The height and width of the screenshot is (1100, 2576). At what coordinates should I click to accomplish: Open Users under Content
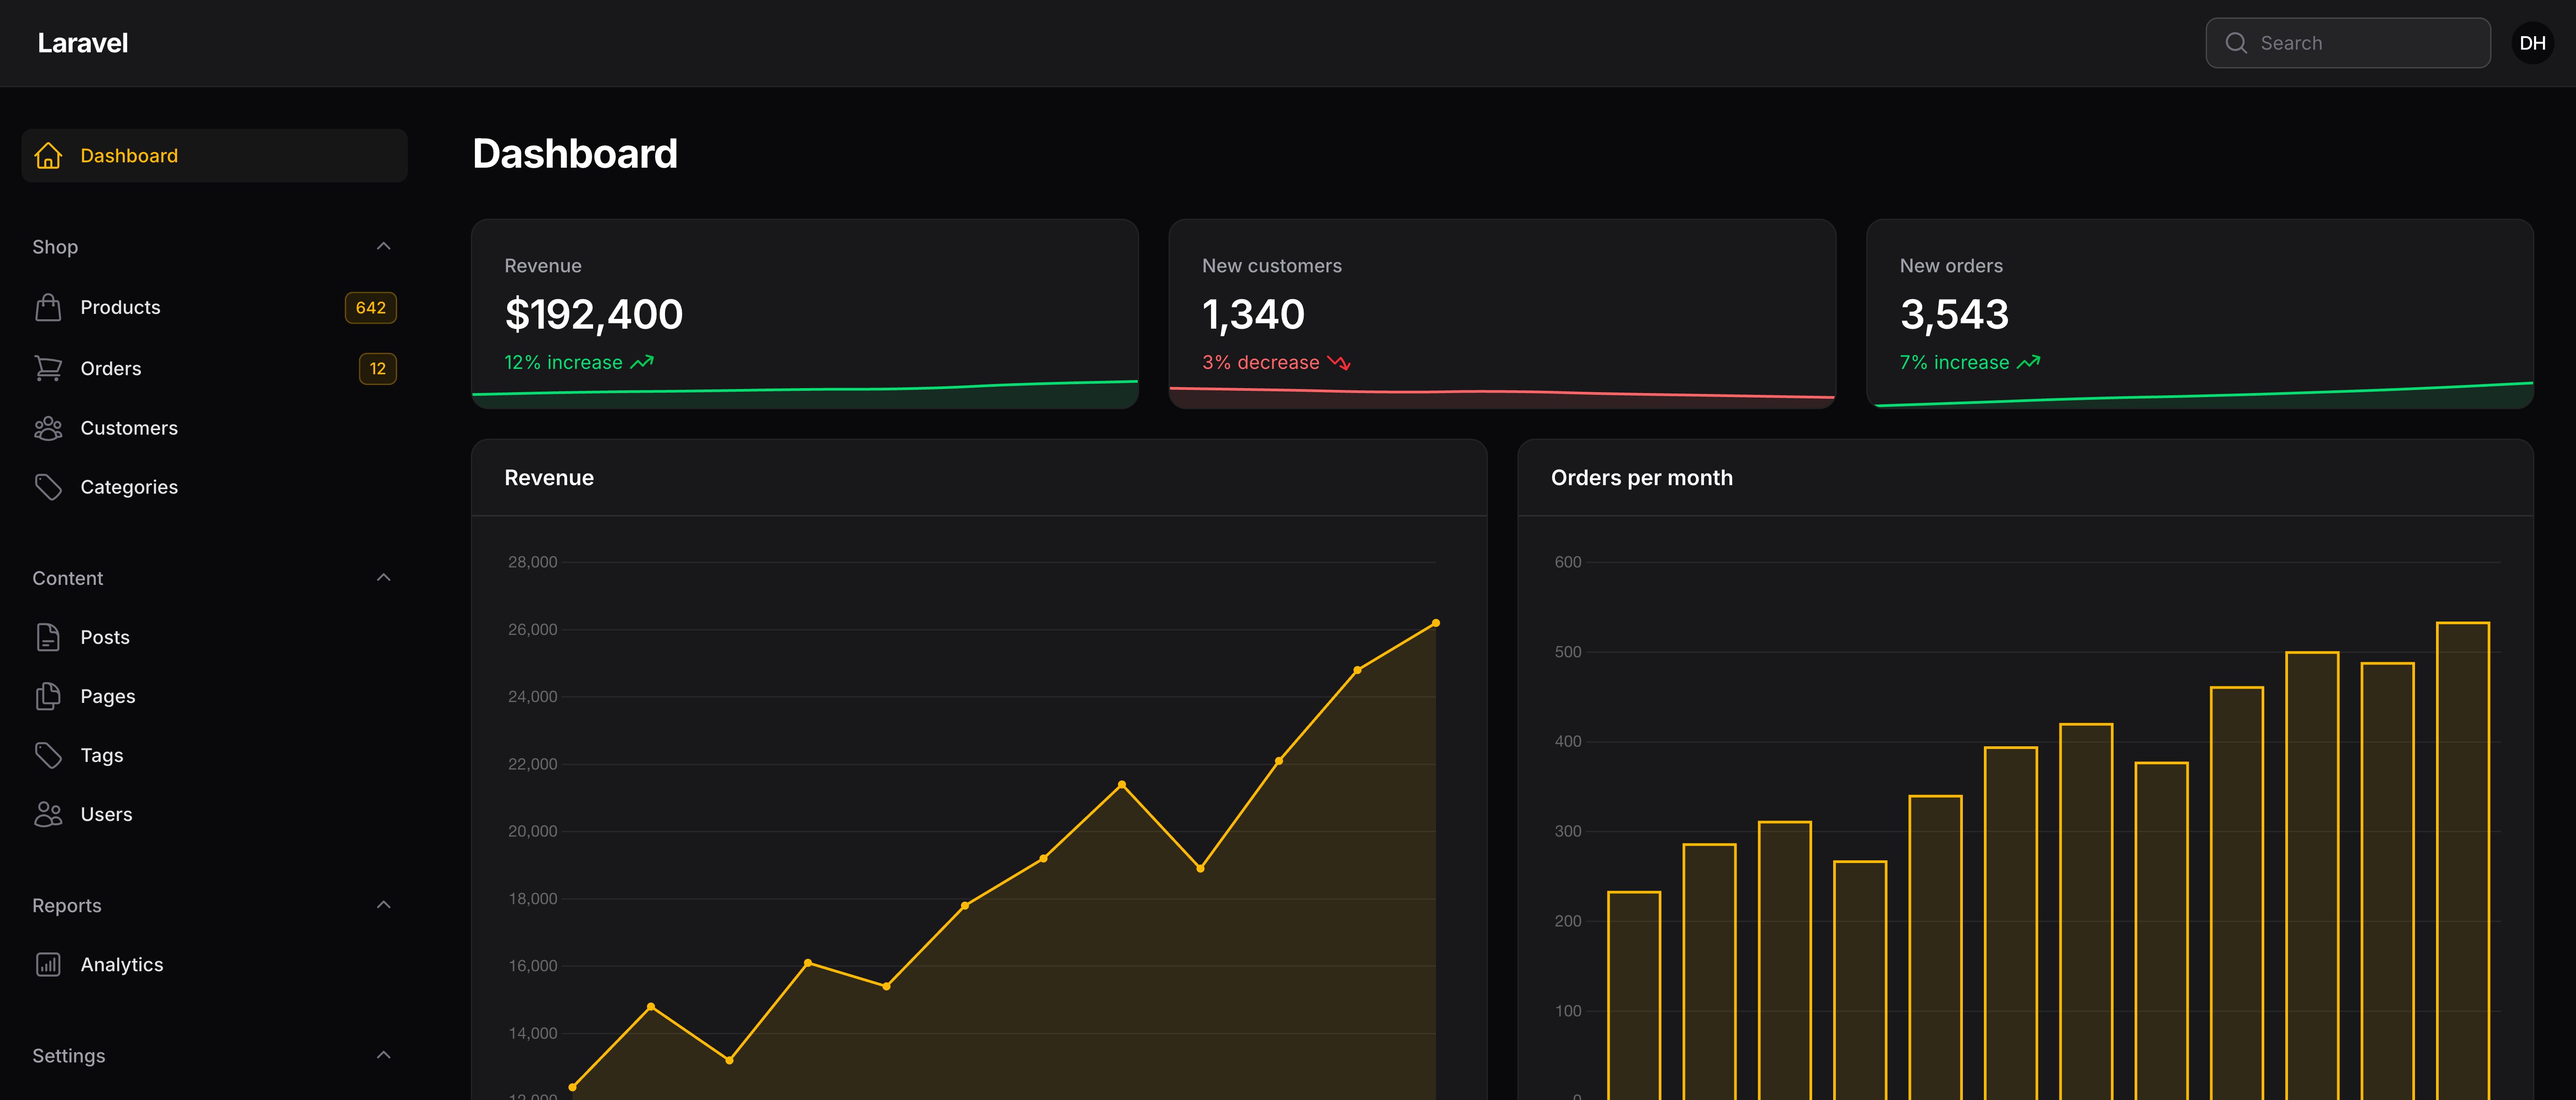point(214,814)
